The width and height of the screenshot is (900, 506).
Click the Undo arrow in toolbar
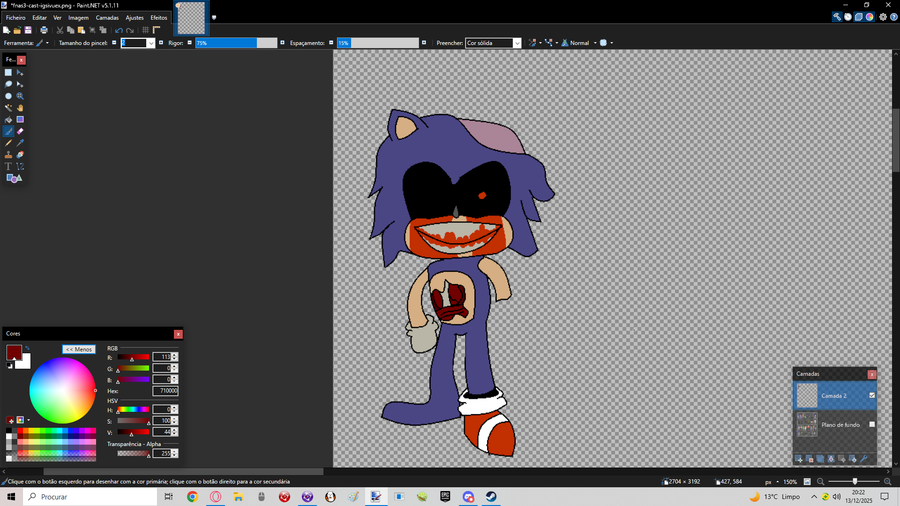[x=119, y=30]
